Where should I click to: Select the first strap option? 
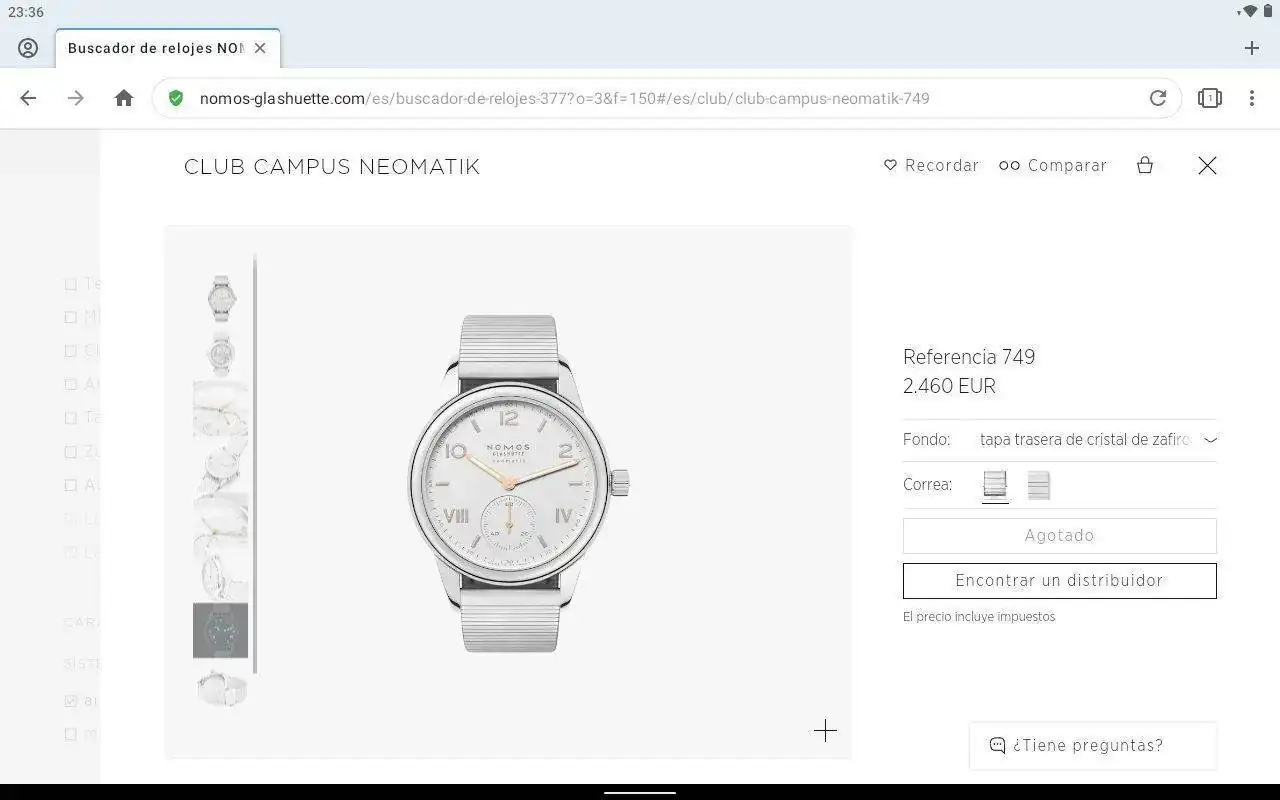click(994, 485)
